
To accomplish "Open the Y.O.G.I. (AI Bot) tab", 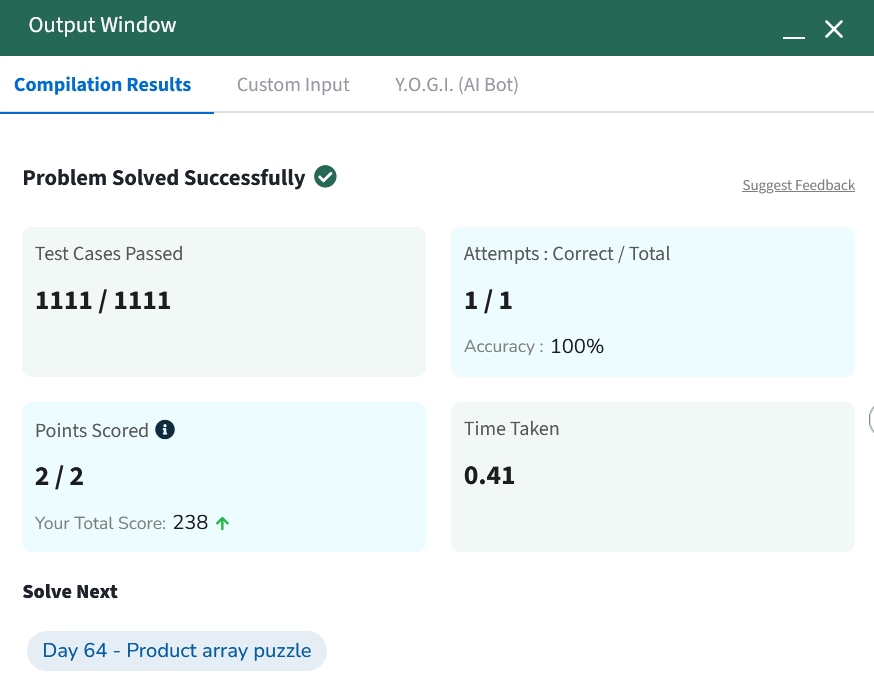I will point(457,85).
